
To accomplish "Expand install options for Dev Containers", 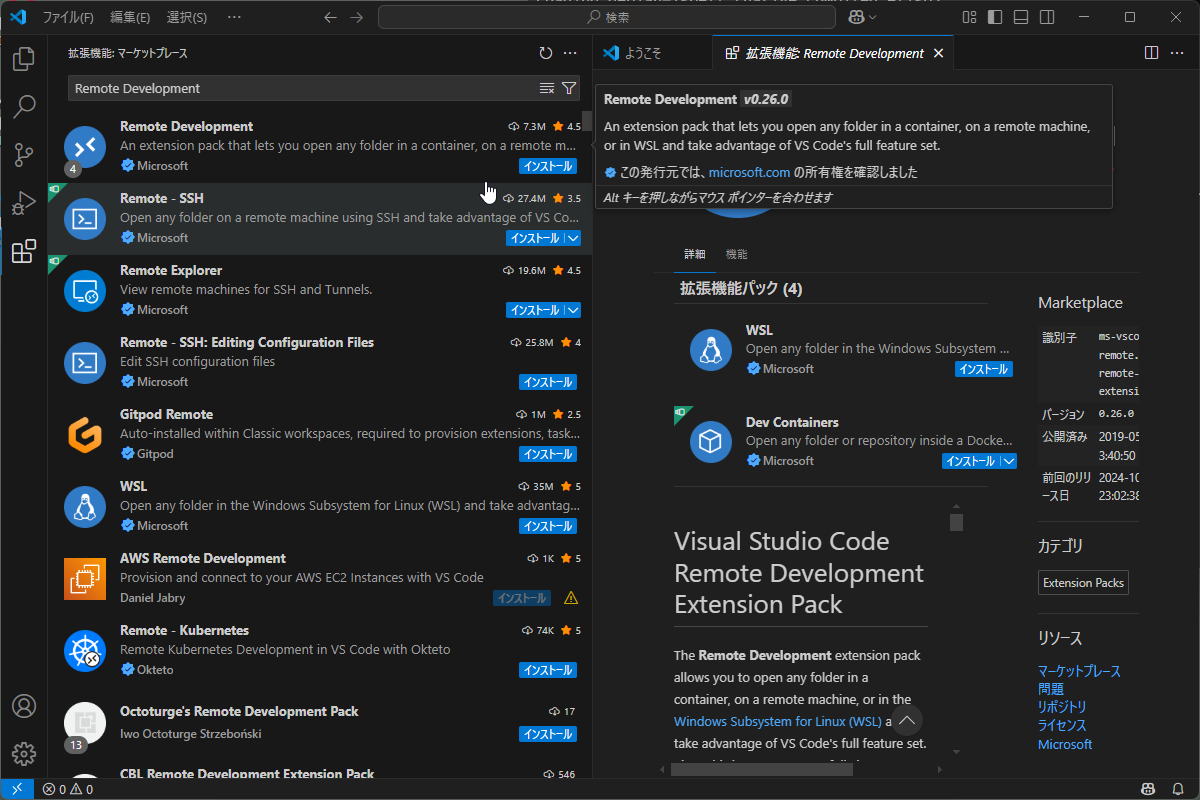I will [x=1008, y=461].
